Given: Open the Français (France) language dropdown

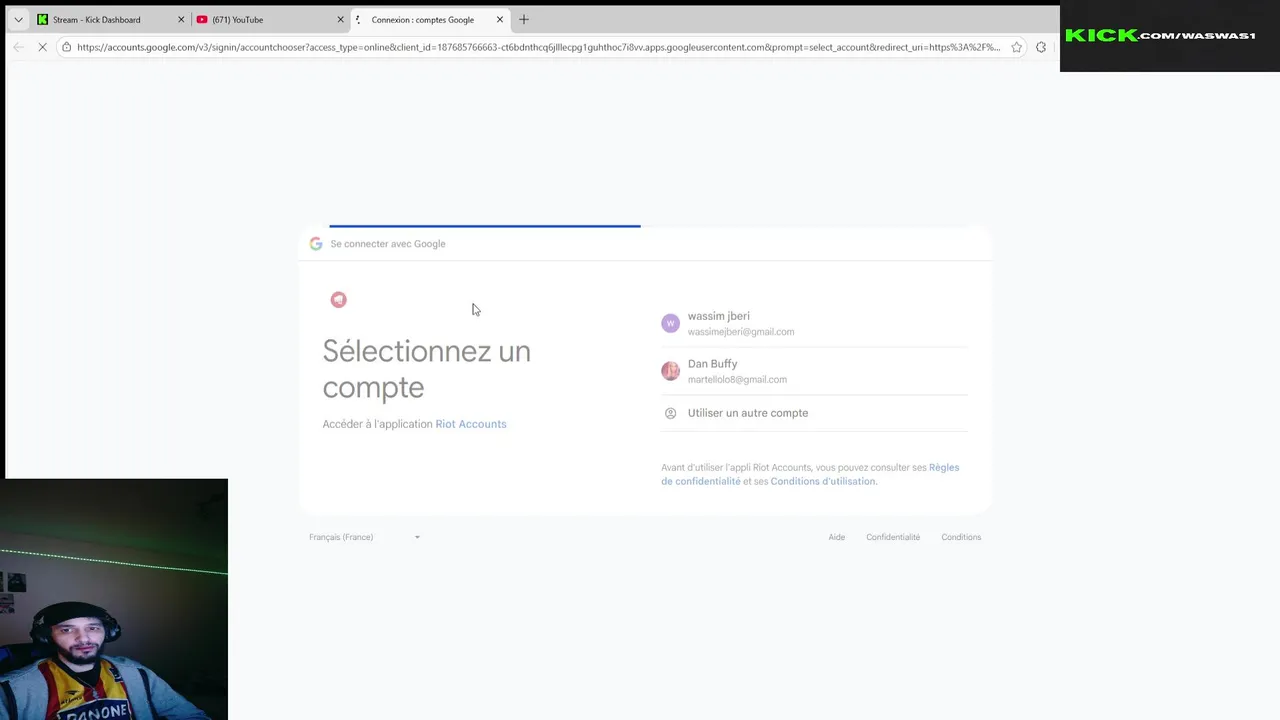Looking at the screenshot, I should (365, 537).
